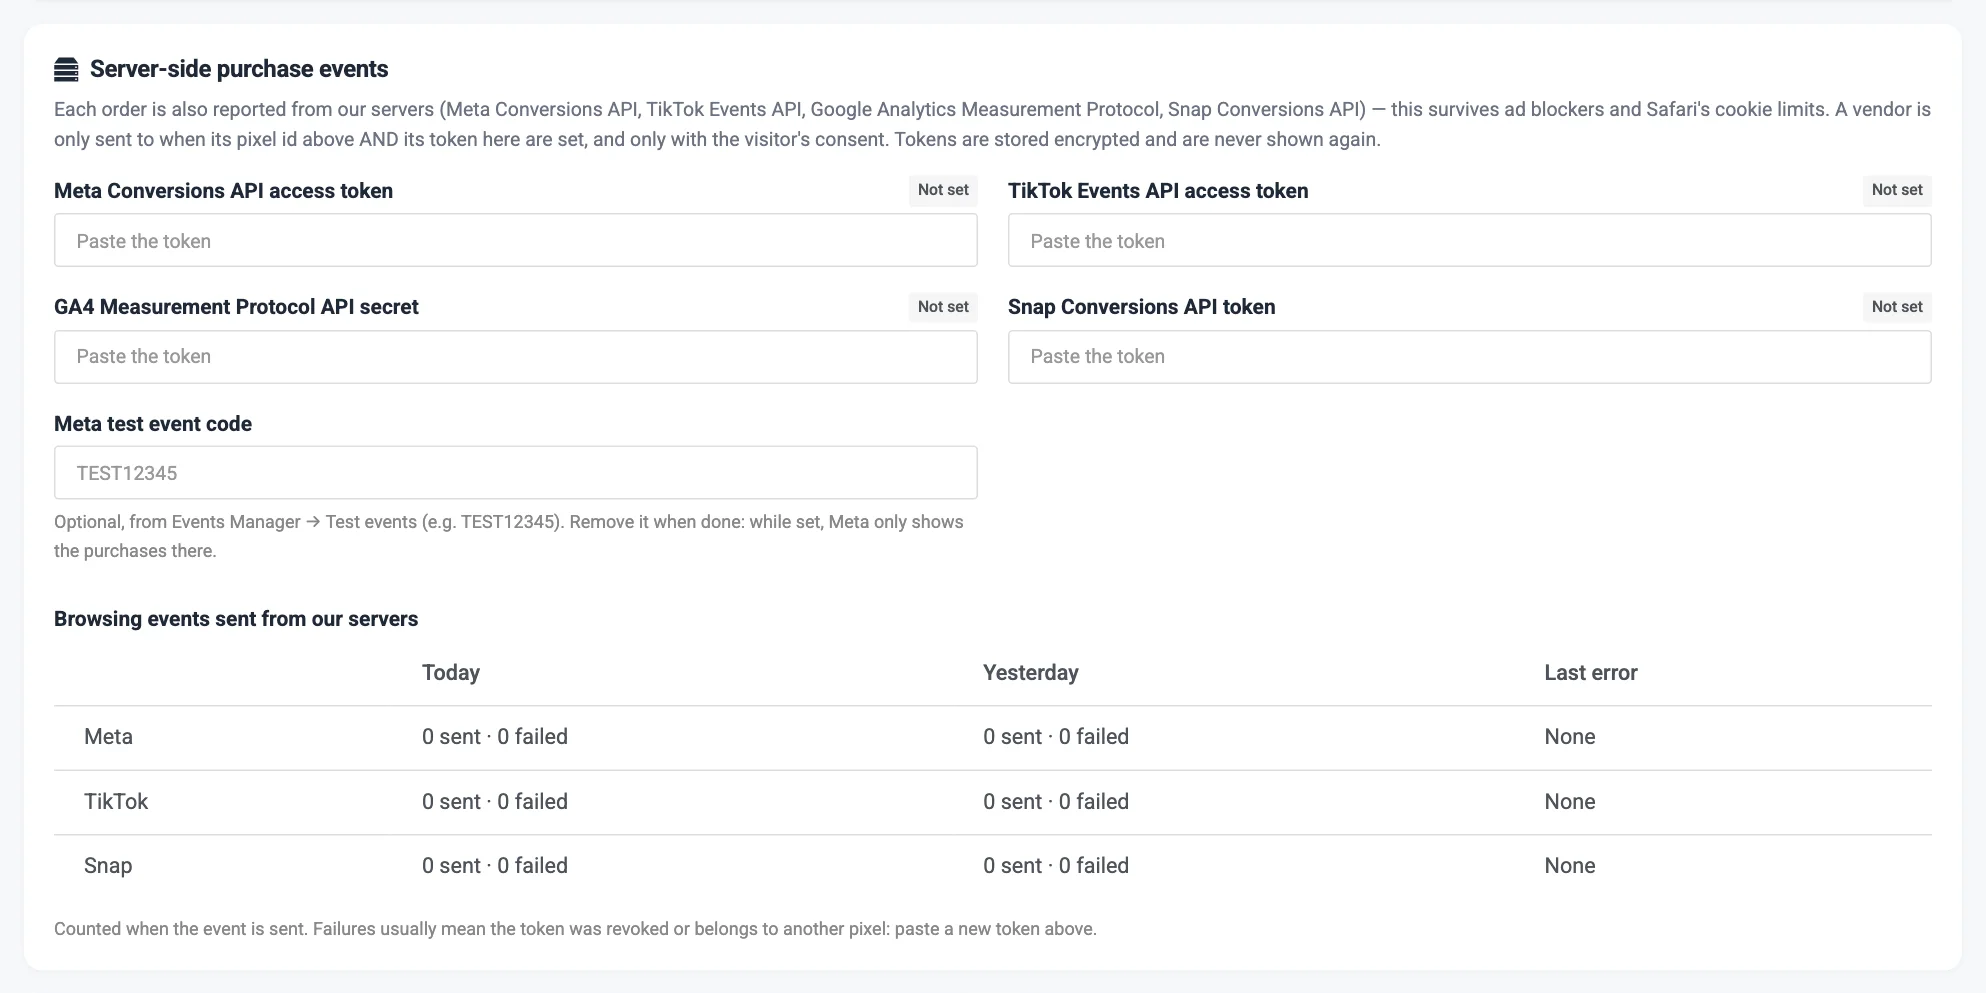Select the Meta row label in the table
Viewport: 1986px width, 993px height.
tap(108, 737)
